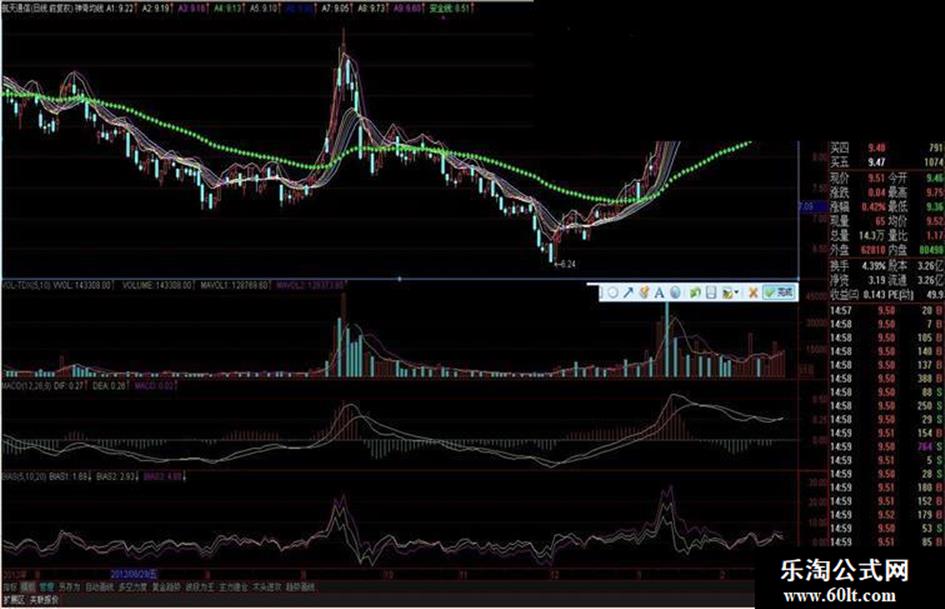Click the 买四 9.48 bid row

pos(887,148)
